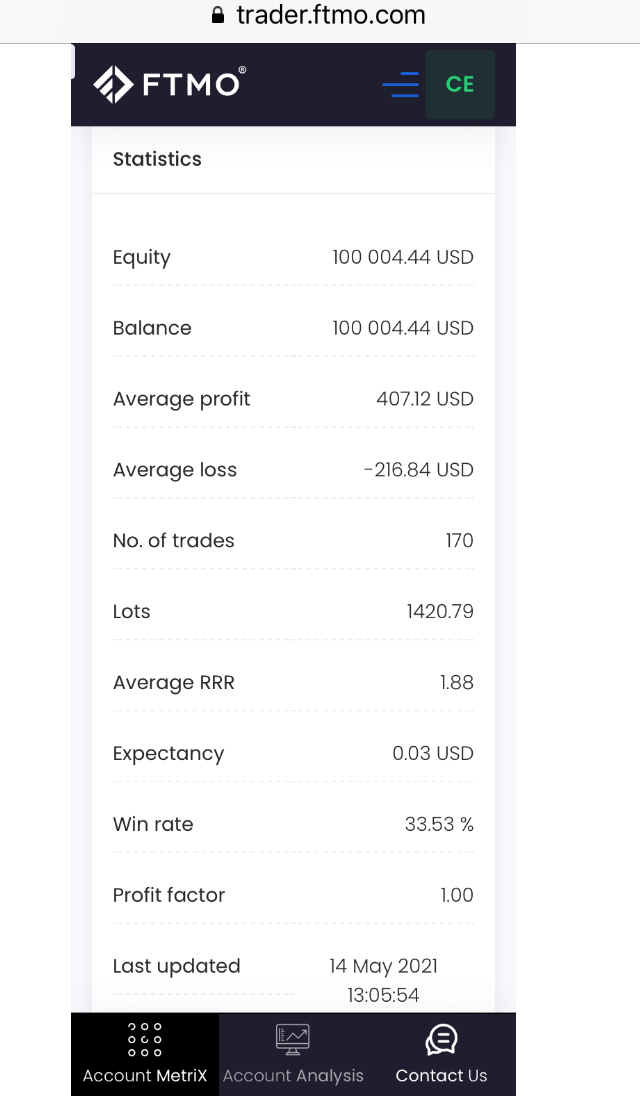Viewport: 640px width, 1096px height.
Task: Click the Win rate value 33.53 %
Action: (x=439, y=825)
